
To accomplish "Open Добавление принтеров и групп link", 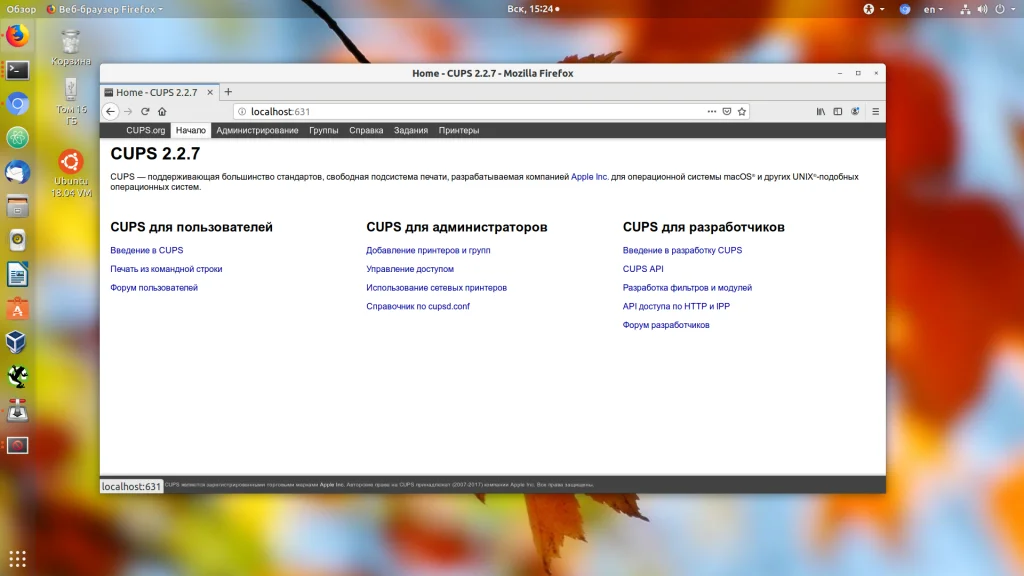I will tap(428, 250).
